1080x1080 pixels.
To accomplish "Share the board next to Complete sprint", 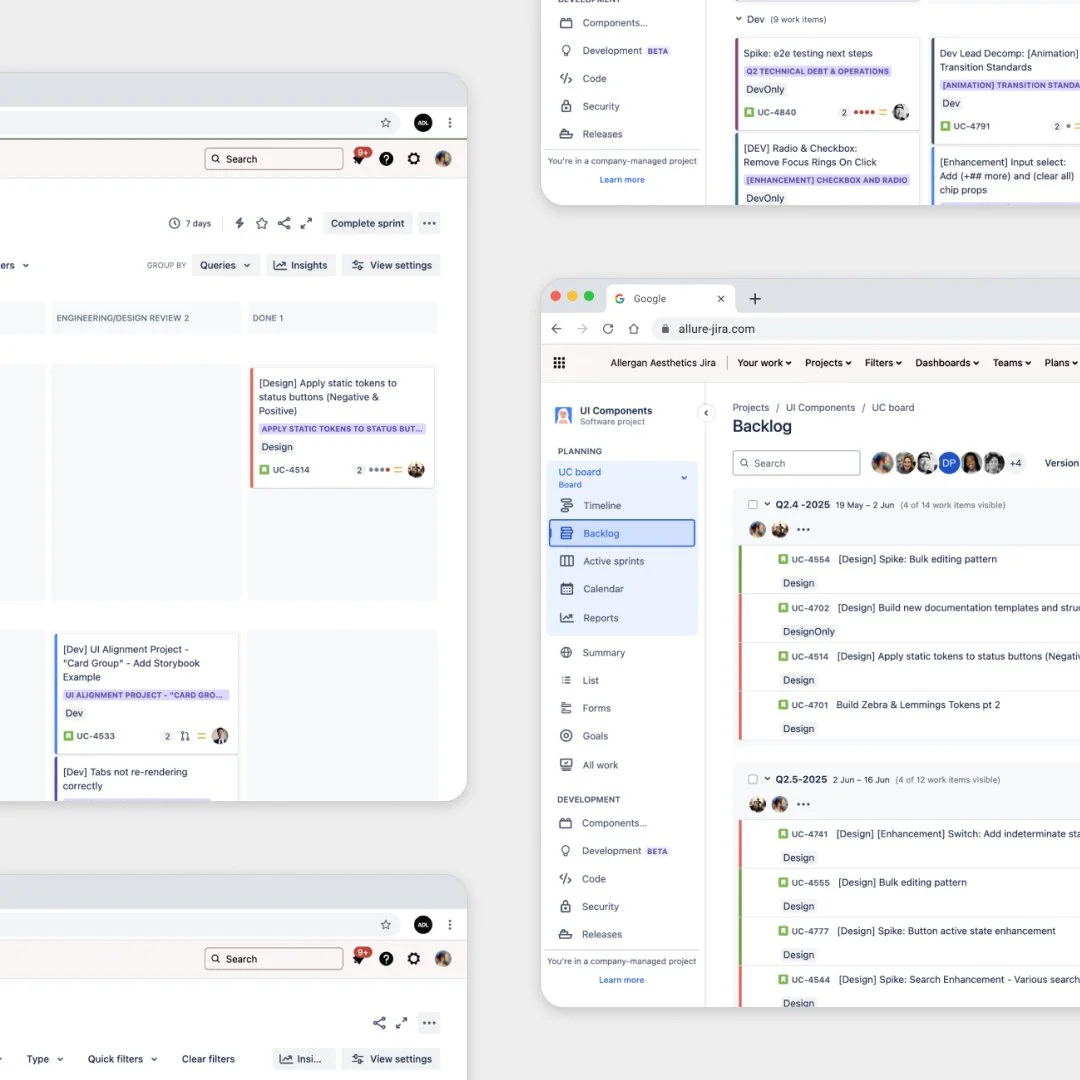I will pos(284,223).
